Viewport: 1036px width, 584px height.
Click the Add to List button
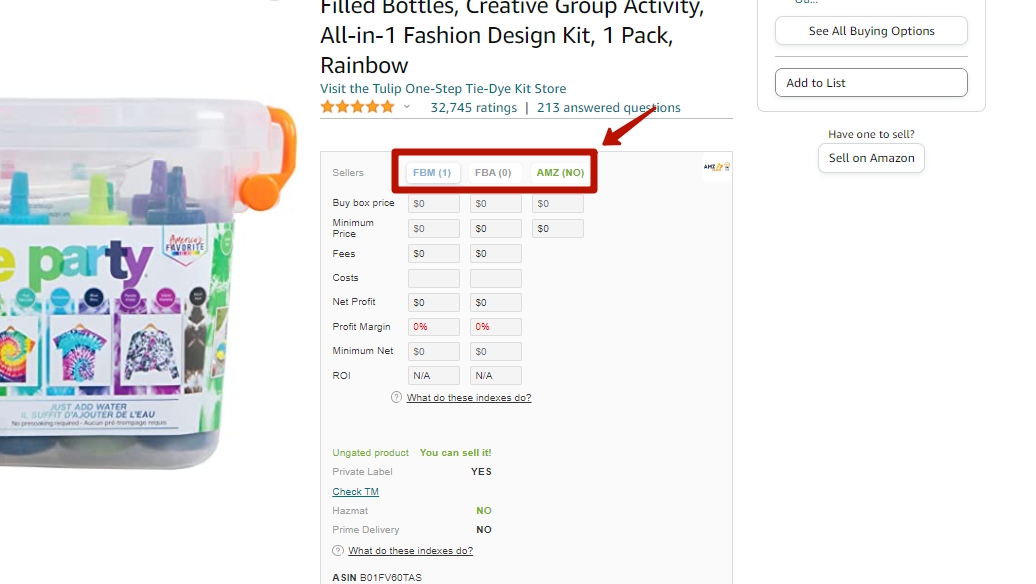[x=870, y=82]
